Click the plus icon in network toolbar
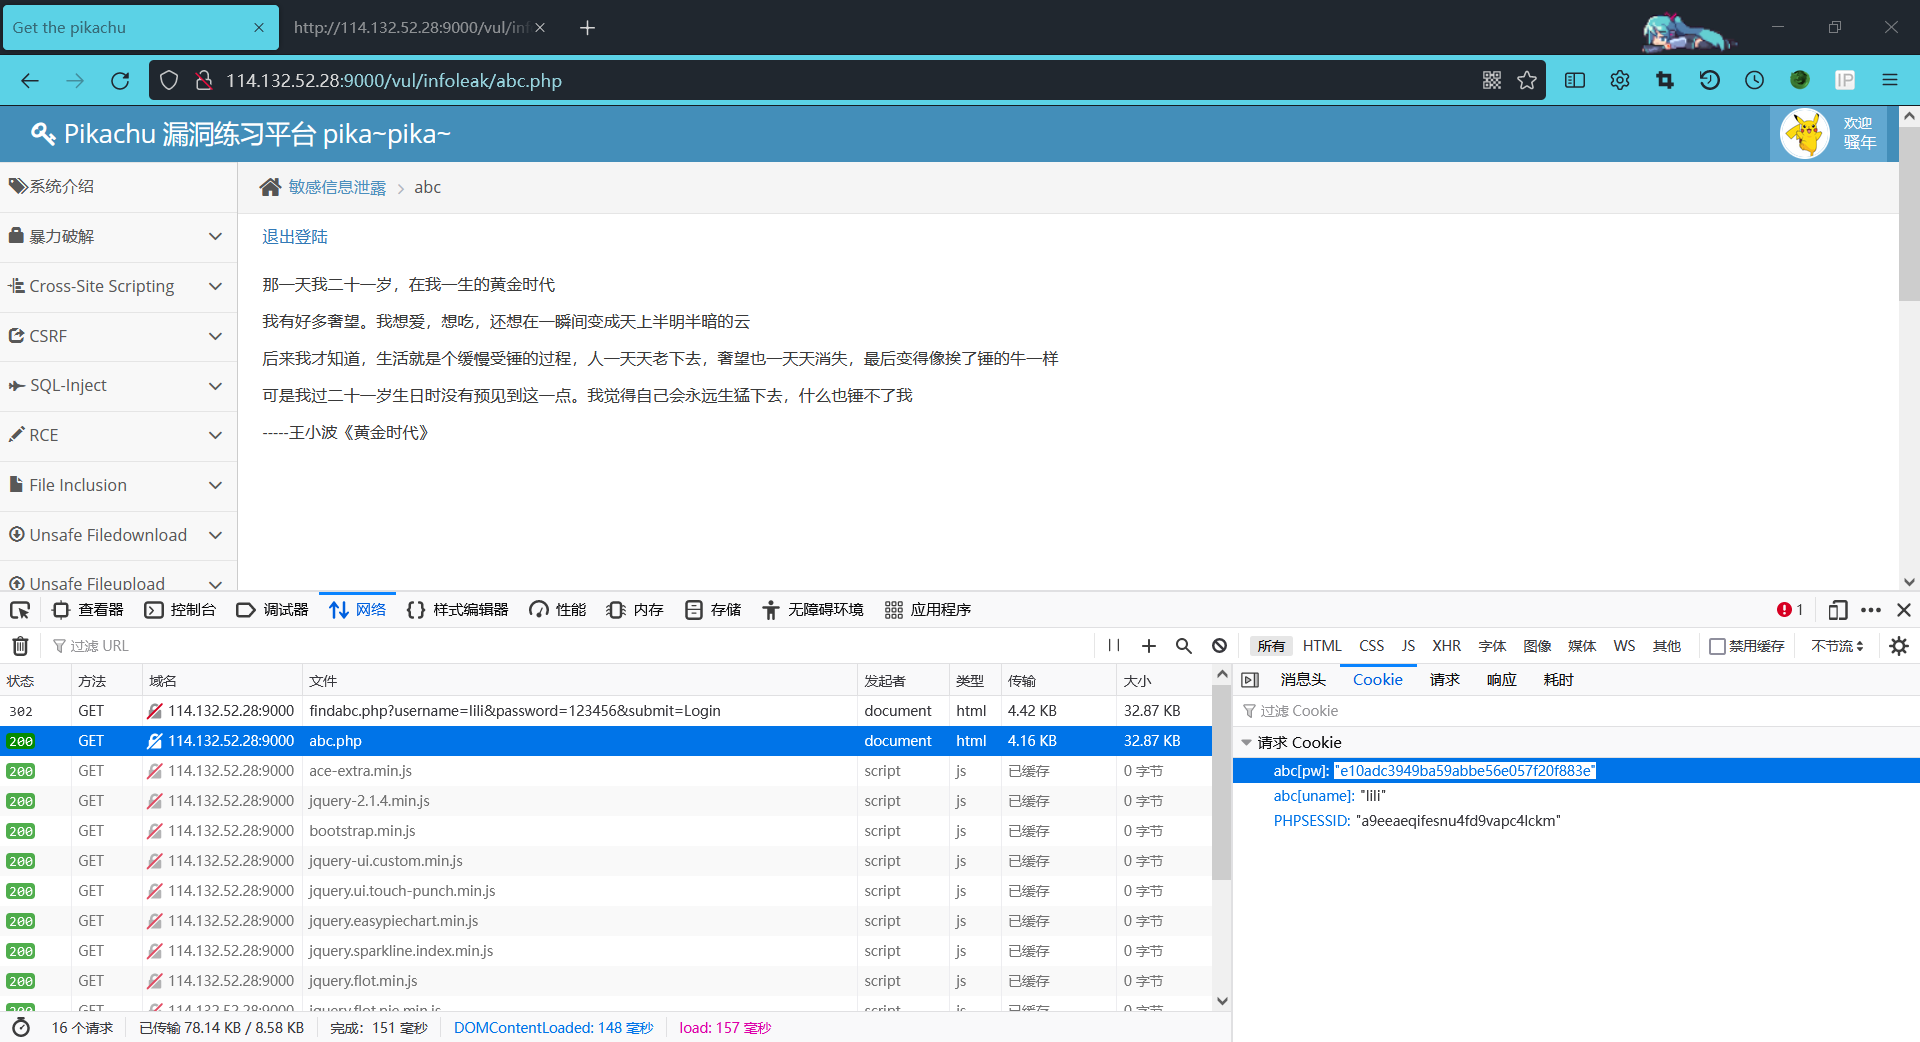Viewport: 1920px width, 1042px height. (x=1149, y=646)
